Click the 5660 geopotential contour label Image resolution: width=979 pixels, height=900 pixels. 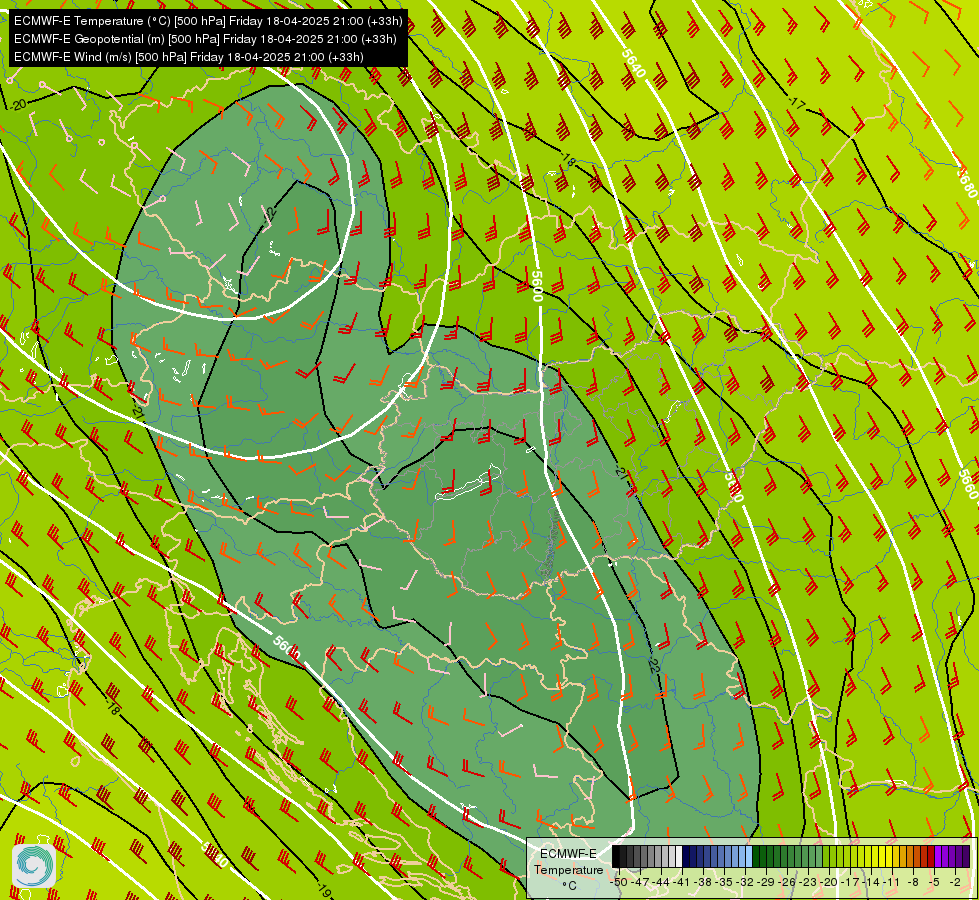pyautogui.click(x=967, y=484)
